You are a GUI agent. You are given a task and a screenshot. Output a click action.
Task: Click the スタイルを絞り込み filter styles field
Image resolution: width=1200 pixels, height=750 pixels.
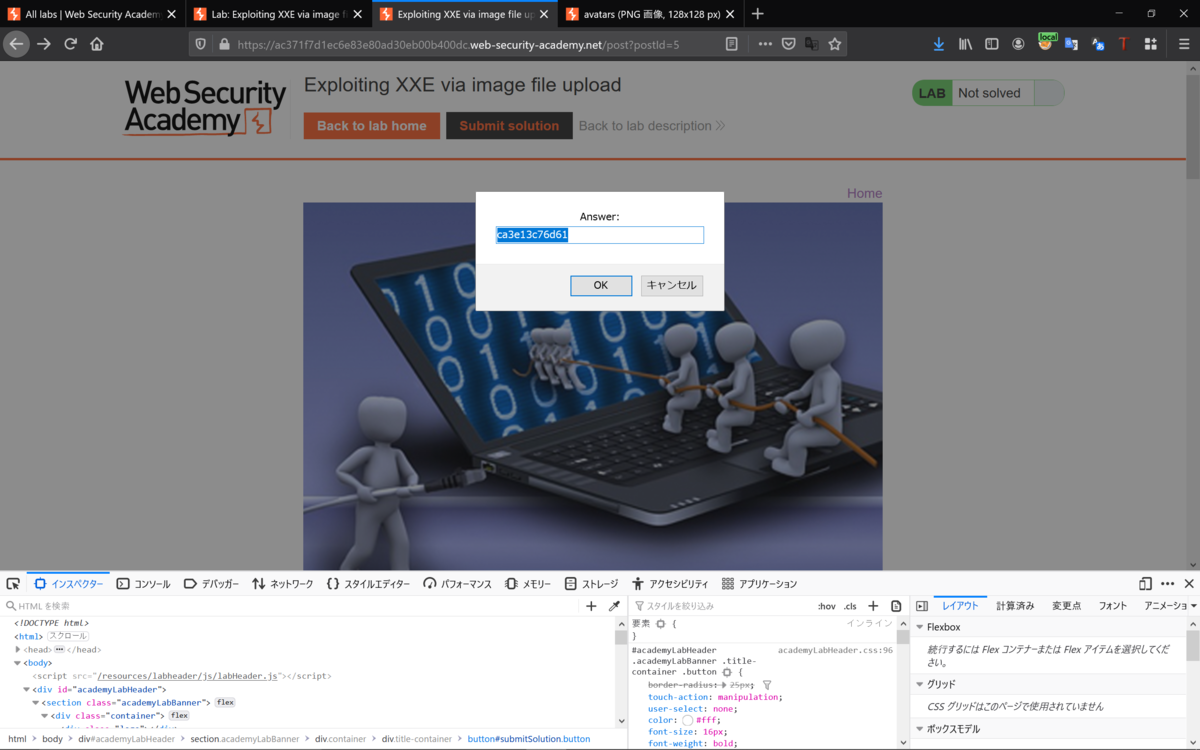722,606
